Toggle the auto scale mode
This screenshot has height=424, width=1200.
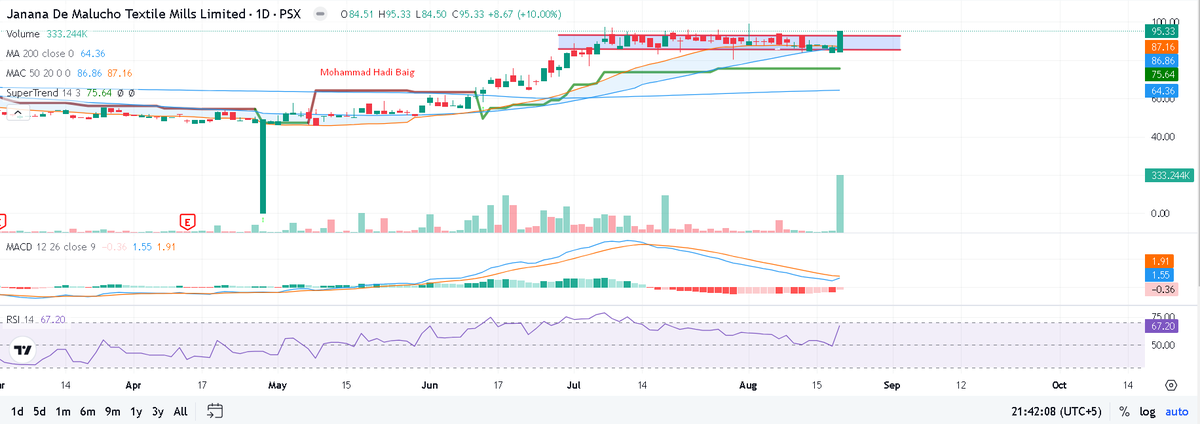pyautogui.click(x=1176, y=411)
